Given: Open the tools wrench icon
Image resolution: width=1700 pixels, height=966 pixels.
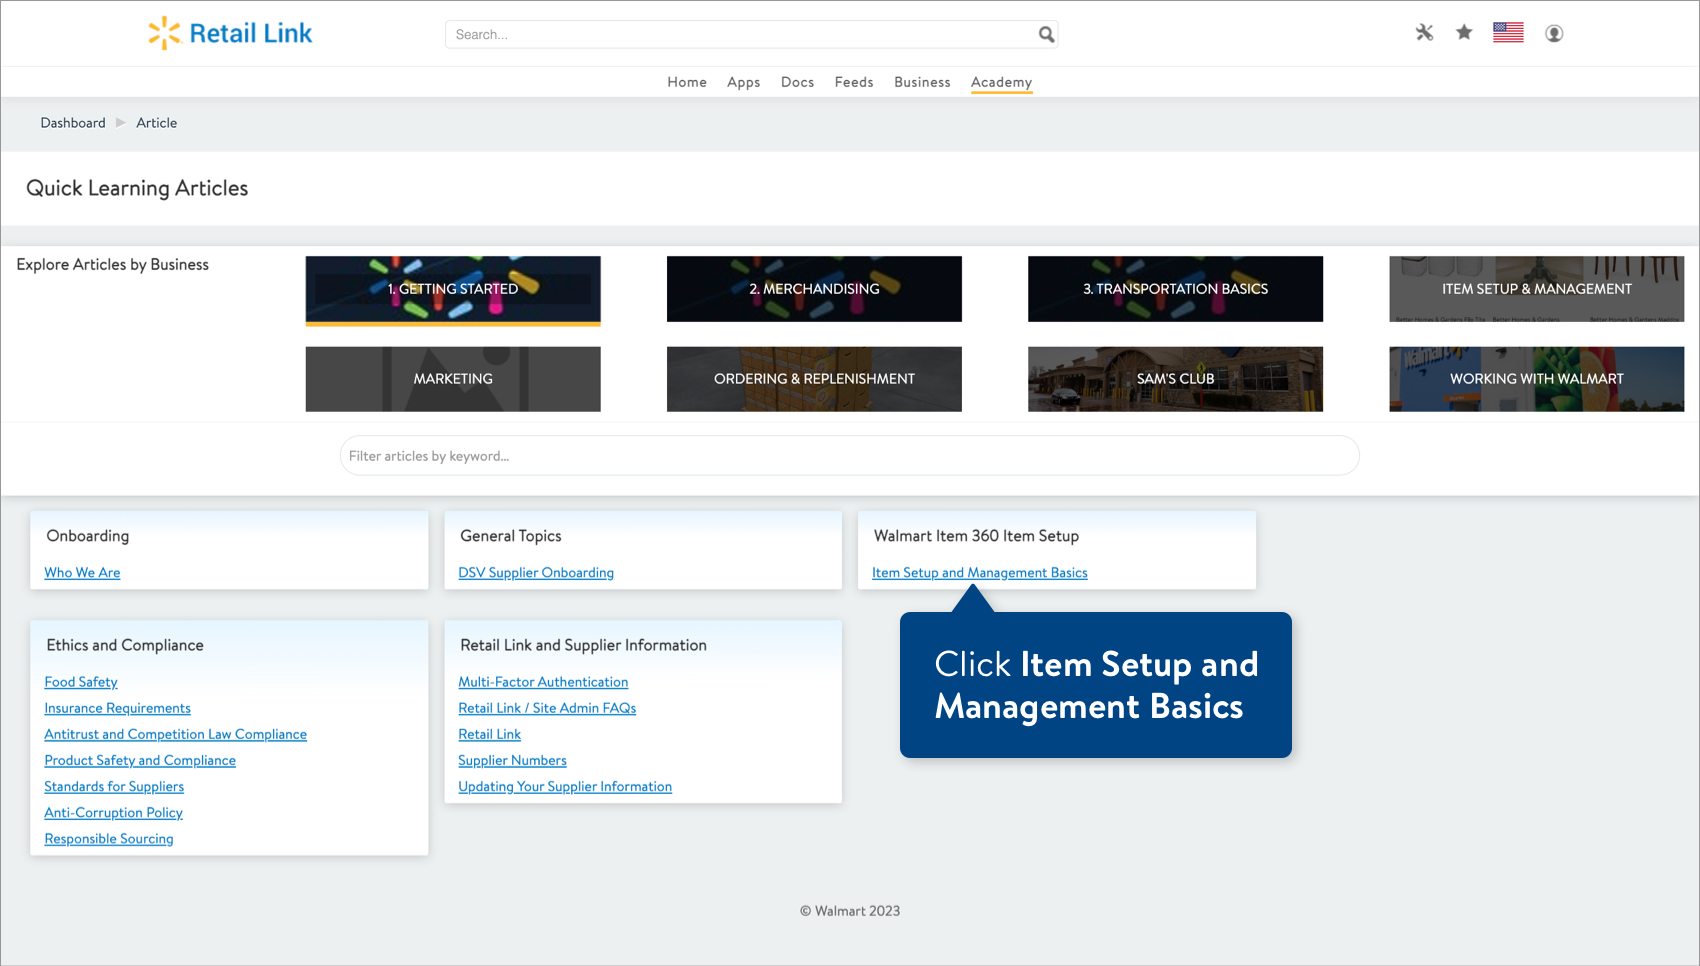Looking at the screenshot, I should (x=1424, y=33).
